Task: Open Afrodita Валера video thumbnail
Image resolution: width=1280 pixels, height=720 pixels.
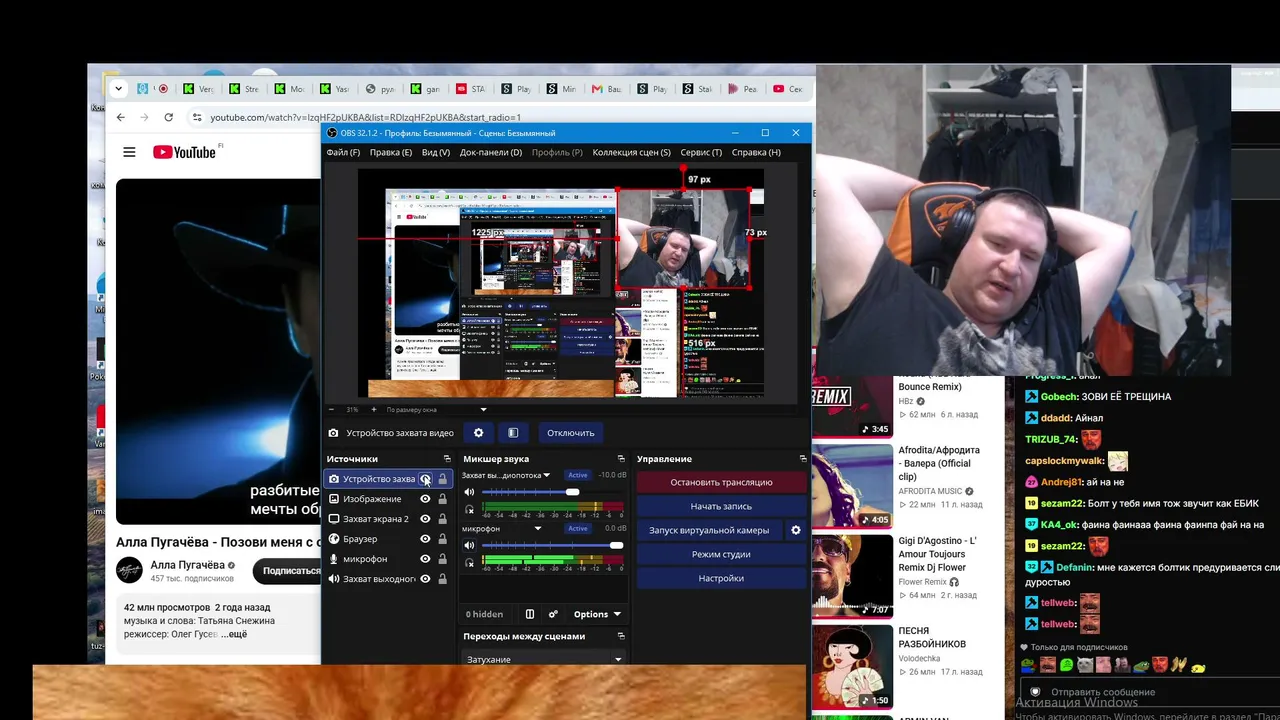Action: pos(852,486)
